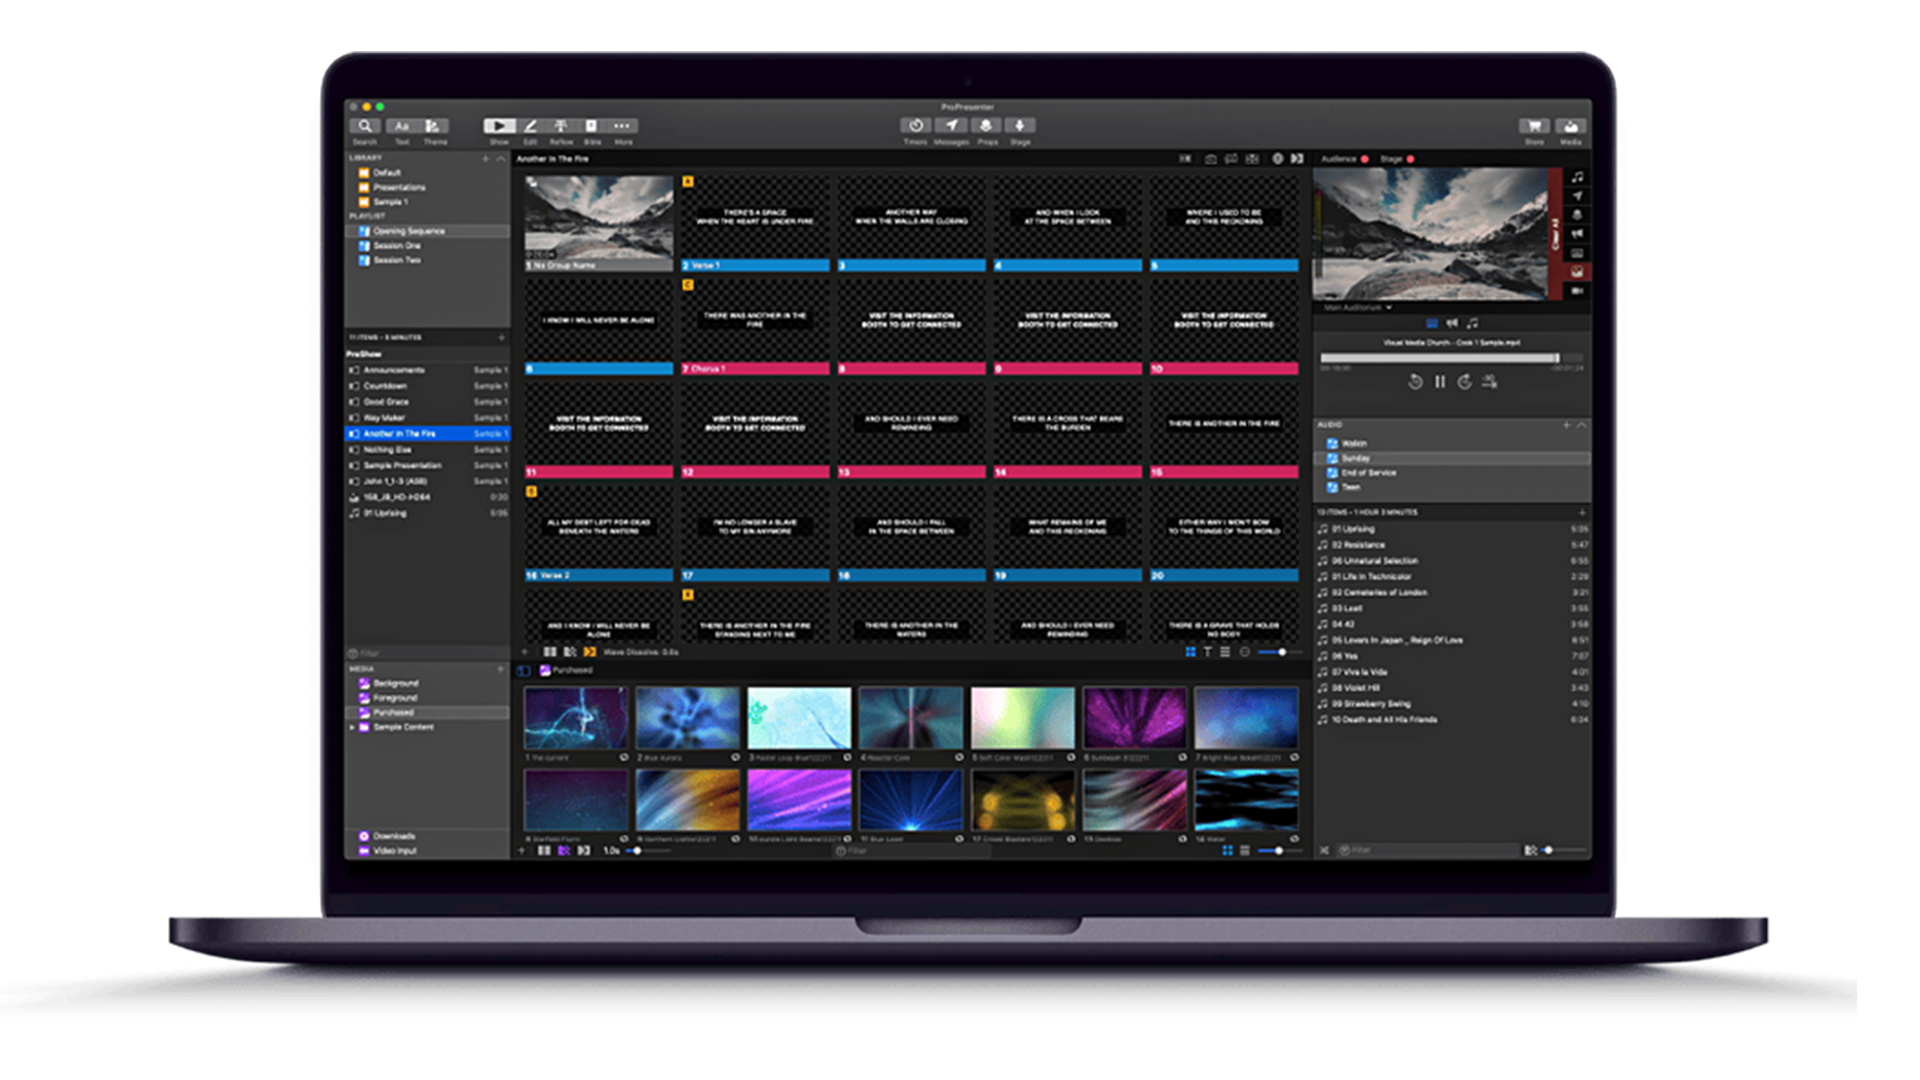
Task: Switch slide area to grid view
Action: (1190, 652)
